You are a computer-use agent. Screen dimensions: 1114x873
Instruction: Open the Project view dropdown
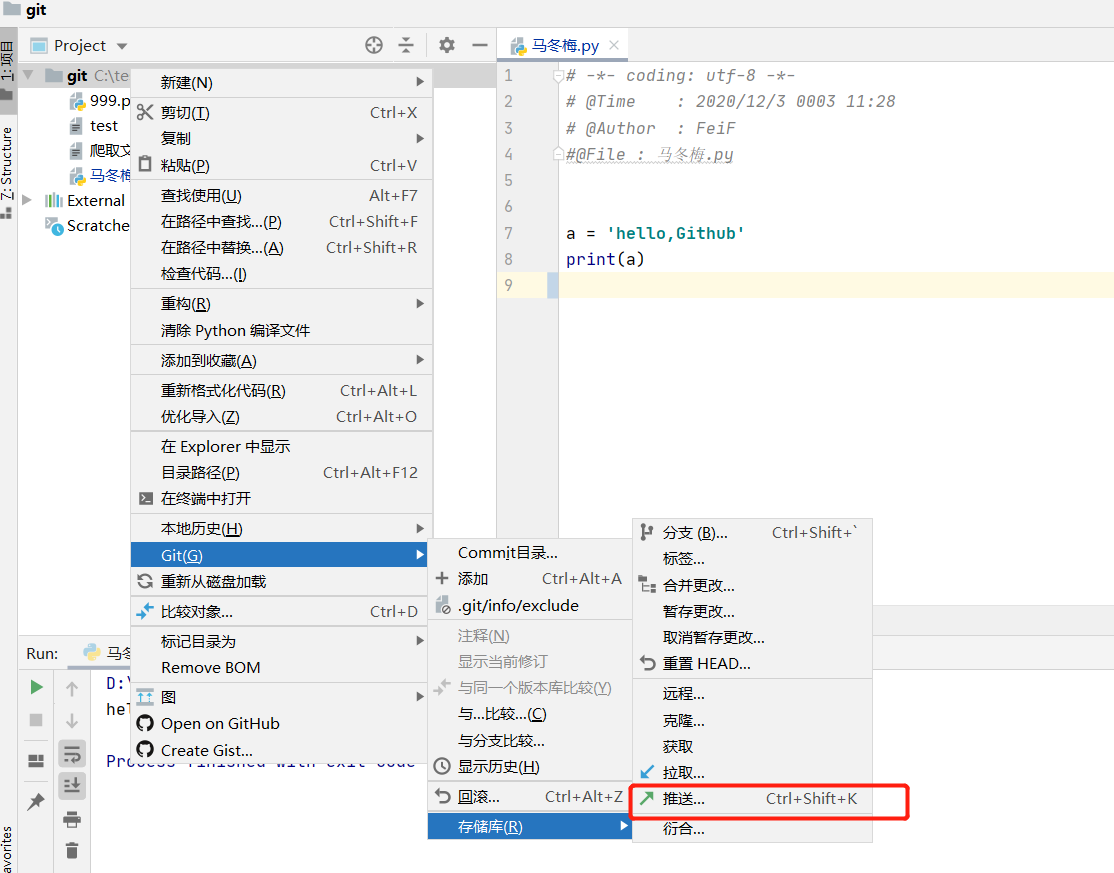tap(78, 45)
